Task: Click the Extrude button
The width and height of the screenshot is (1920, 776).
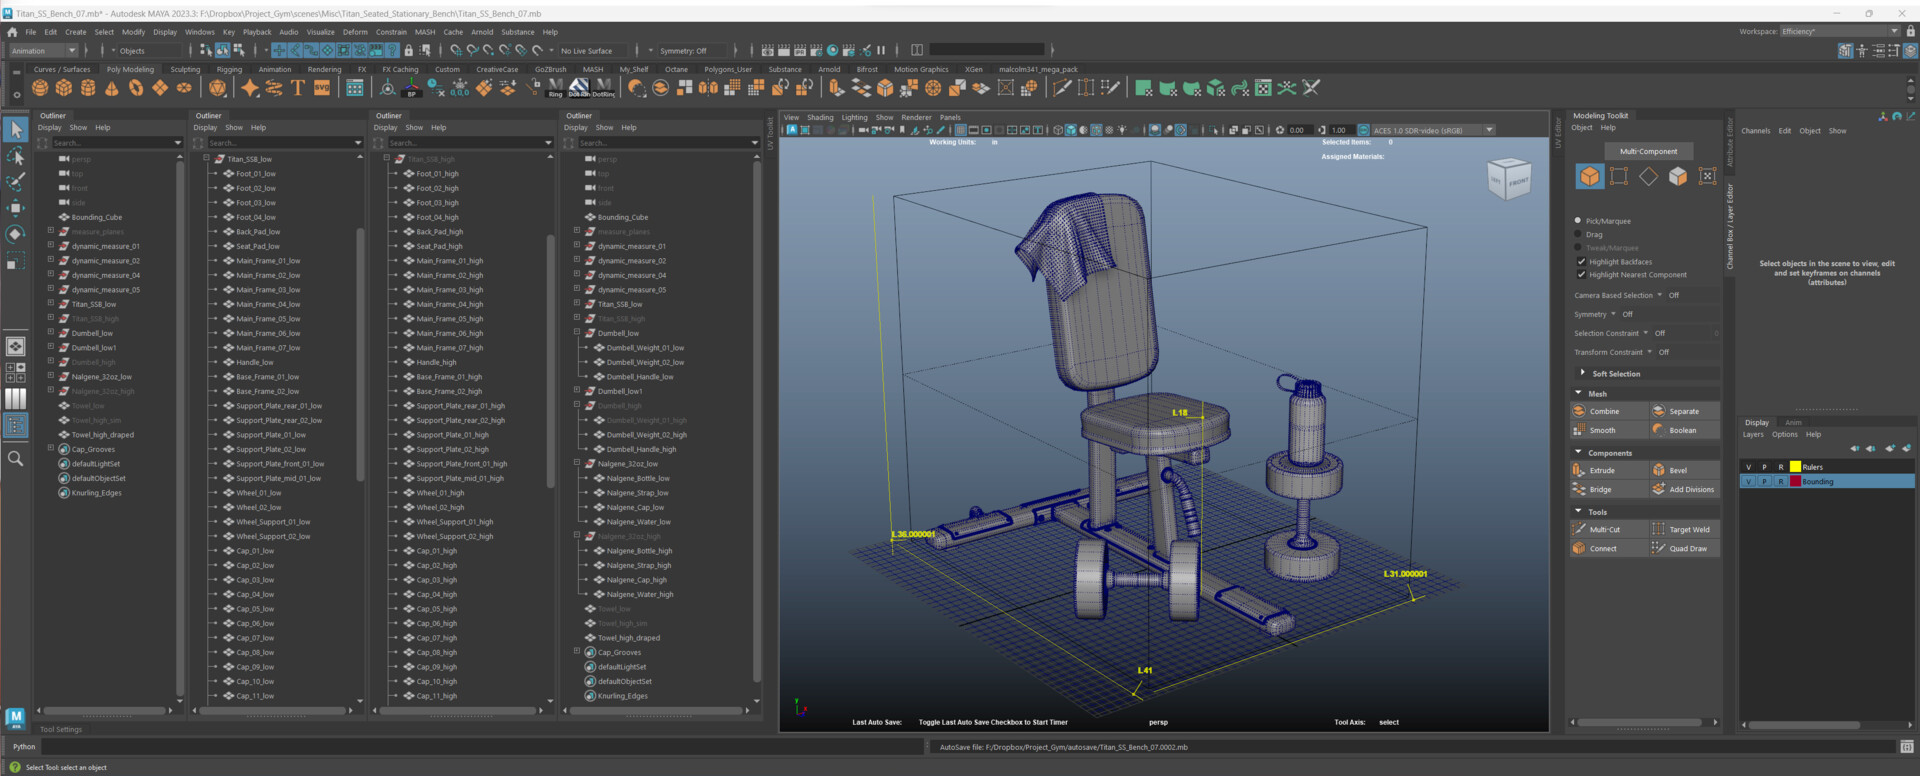Action: point(1608,470)
